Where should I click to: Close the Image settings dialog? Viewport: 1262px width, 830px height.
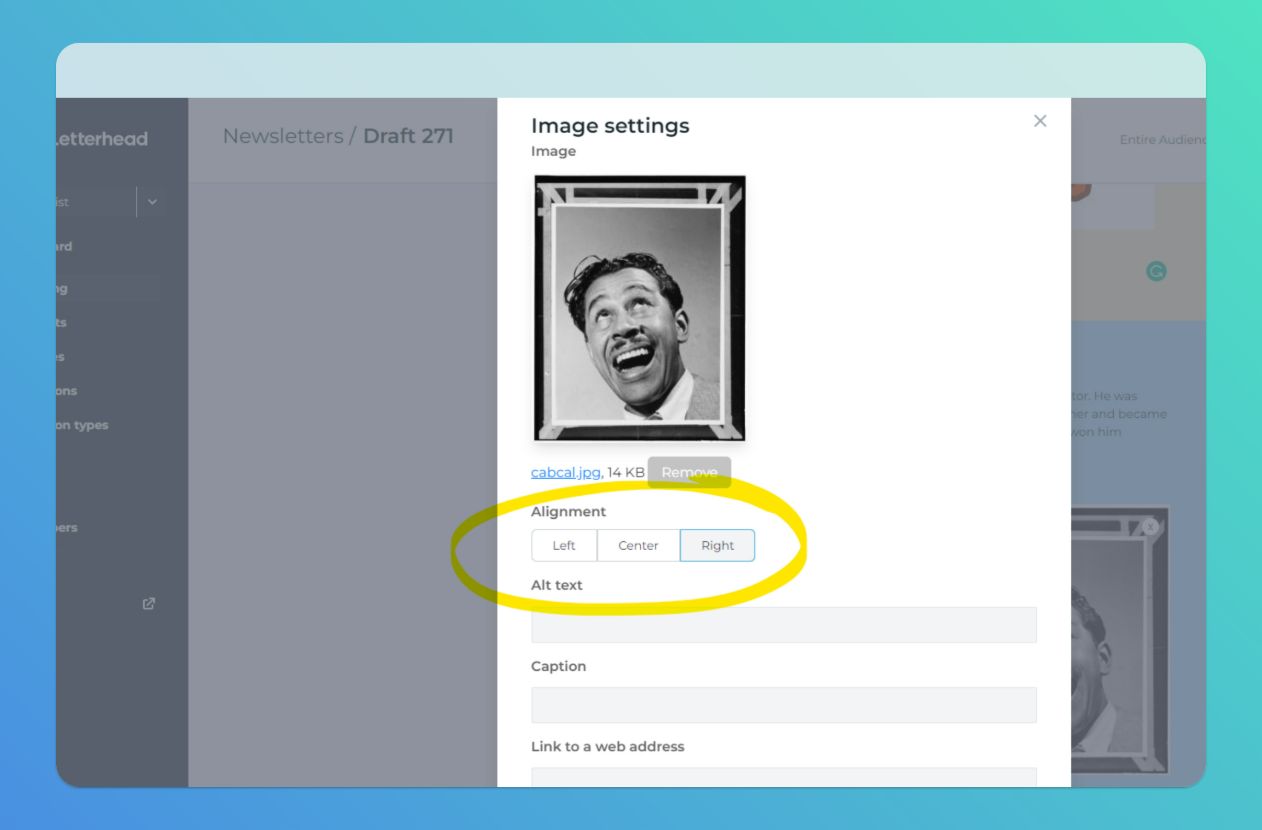pyautogui.click(x=1040, y=121)
